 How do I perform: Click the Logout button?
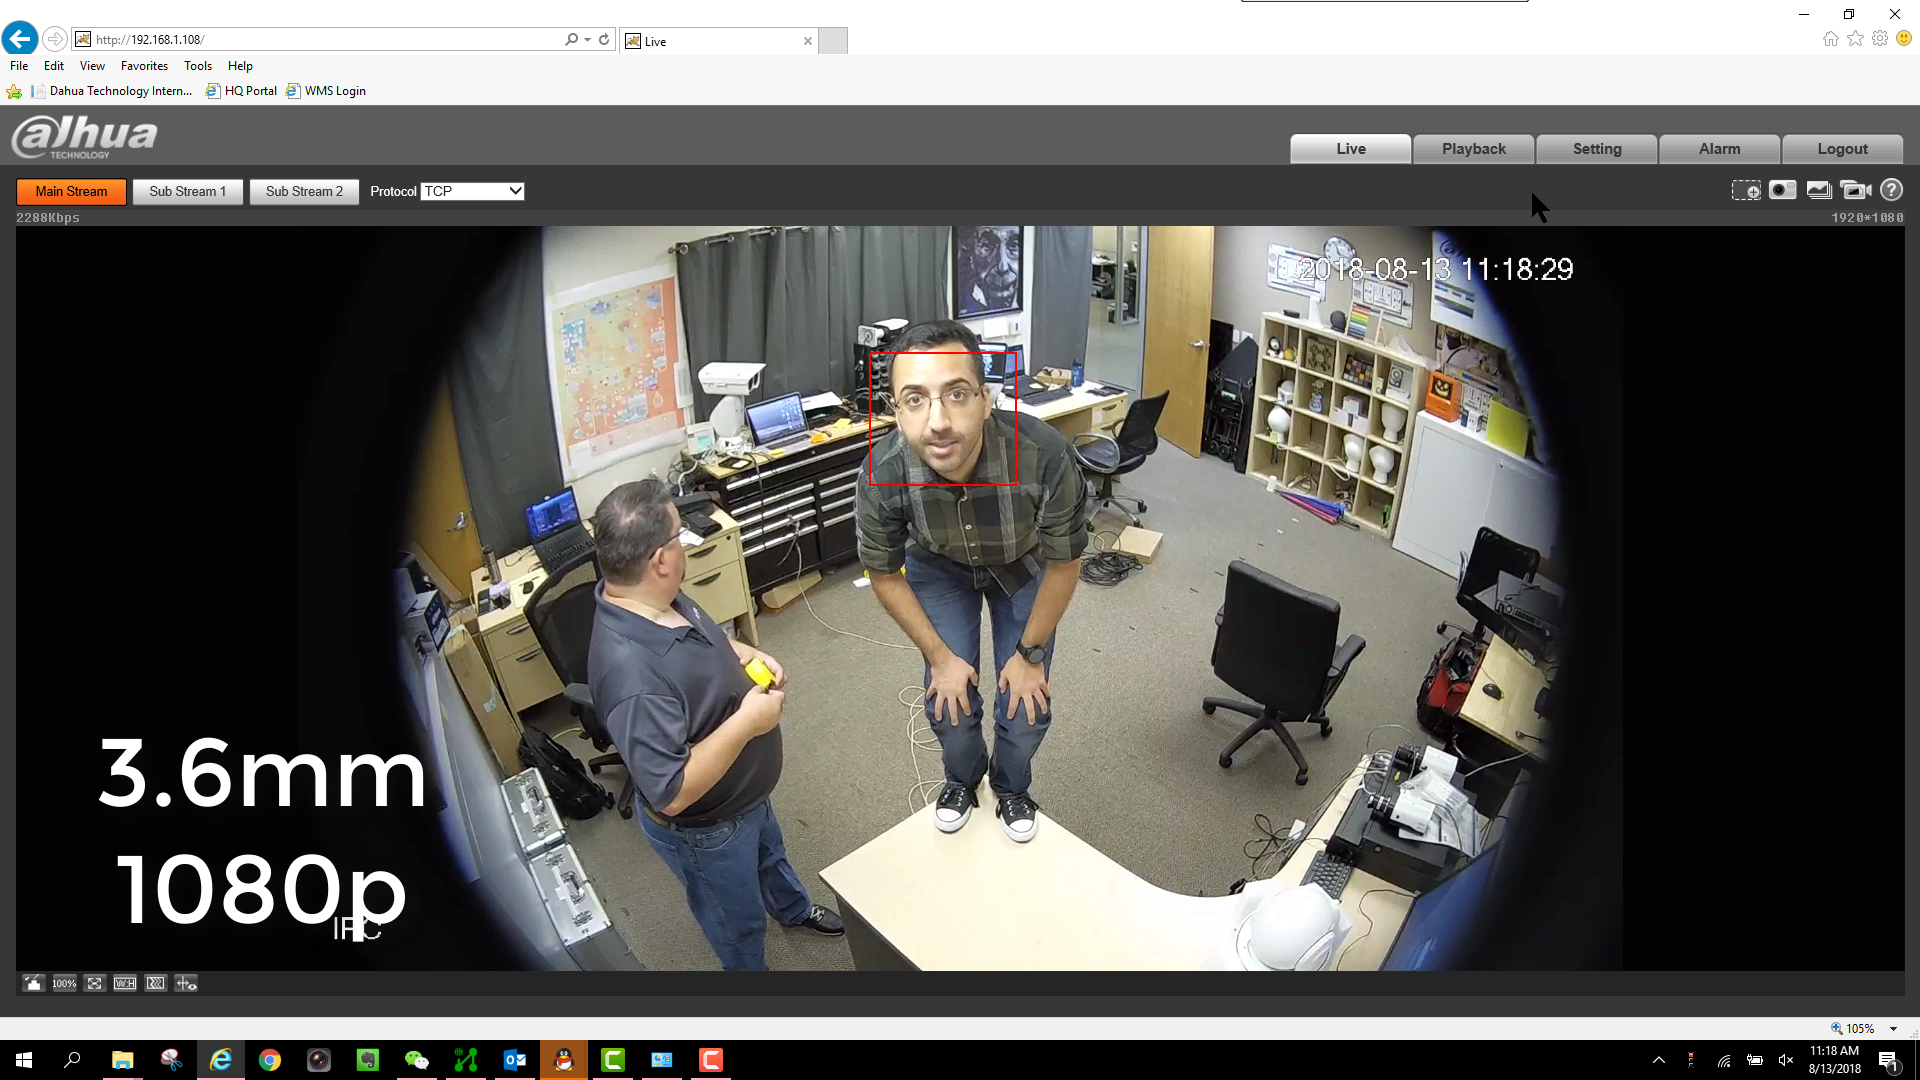point(1842,148)
